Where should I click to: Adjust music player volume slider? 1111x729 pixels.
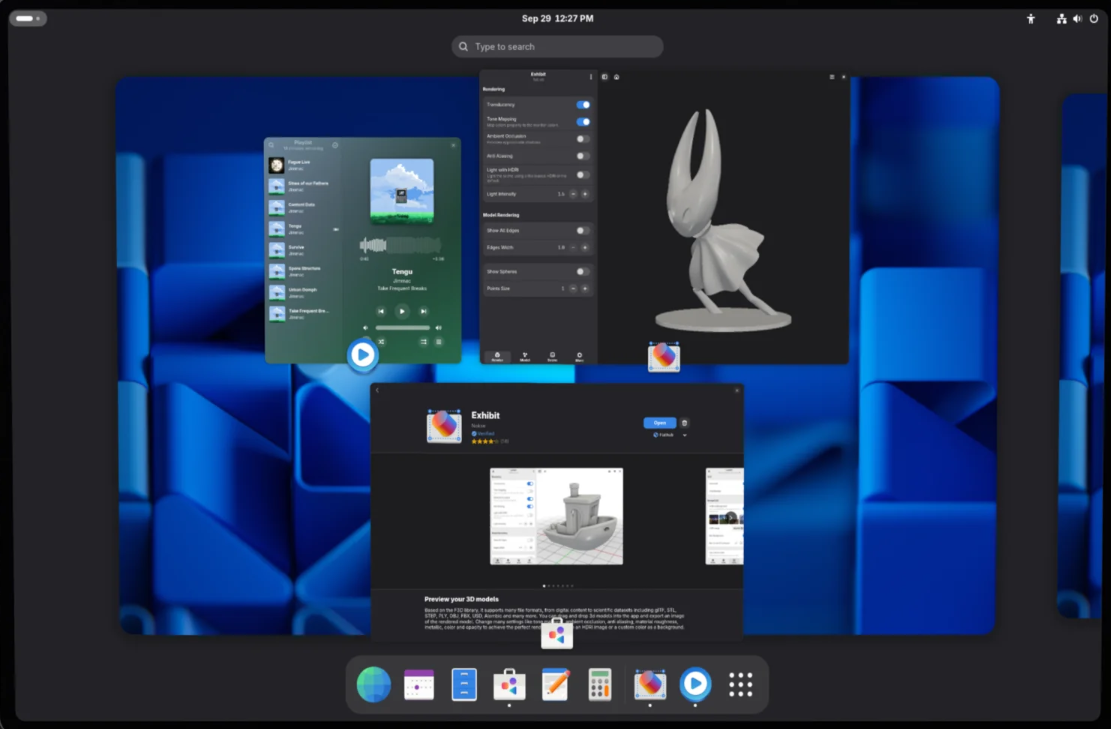[402, 328]
